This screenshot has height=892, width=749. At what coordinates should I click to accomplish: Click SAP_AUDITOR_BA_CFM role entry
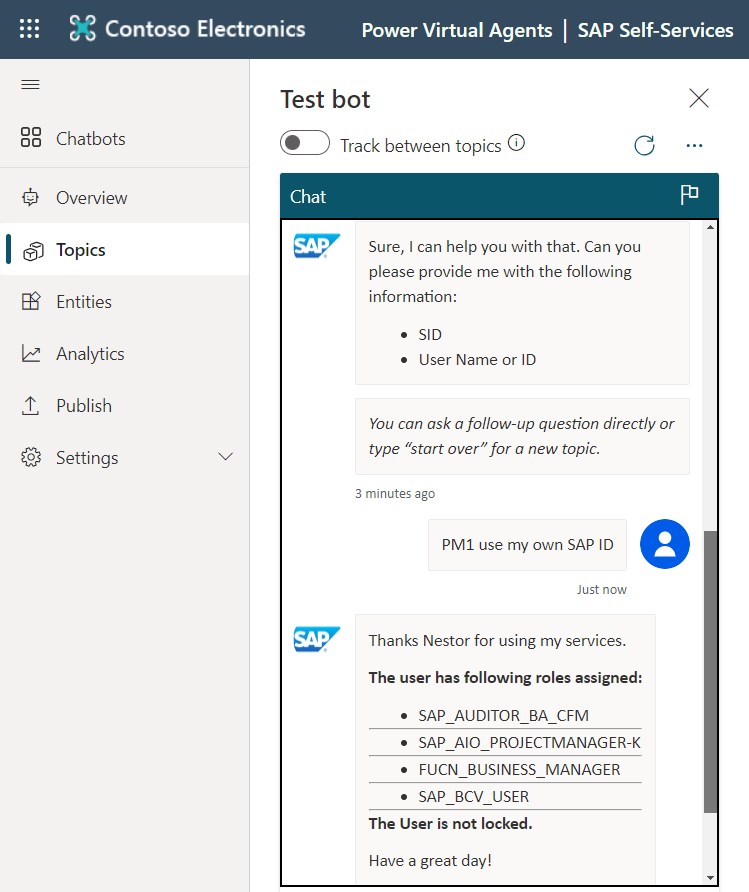503,715
